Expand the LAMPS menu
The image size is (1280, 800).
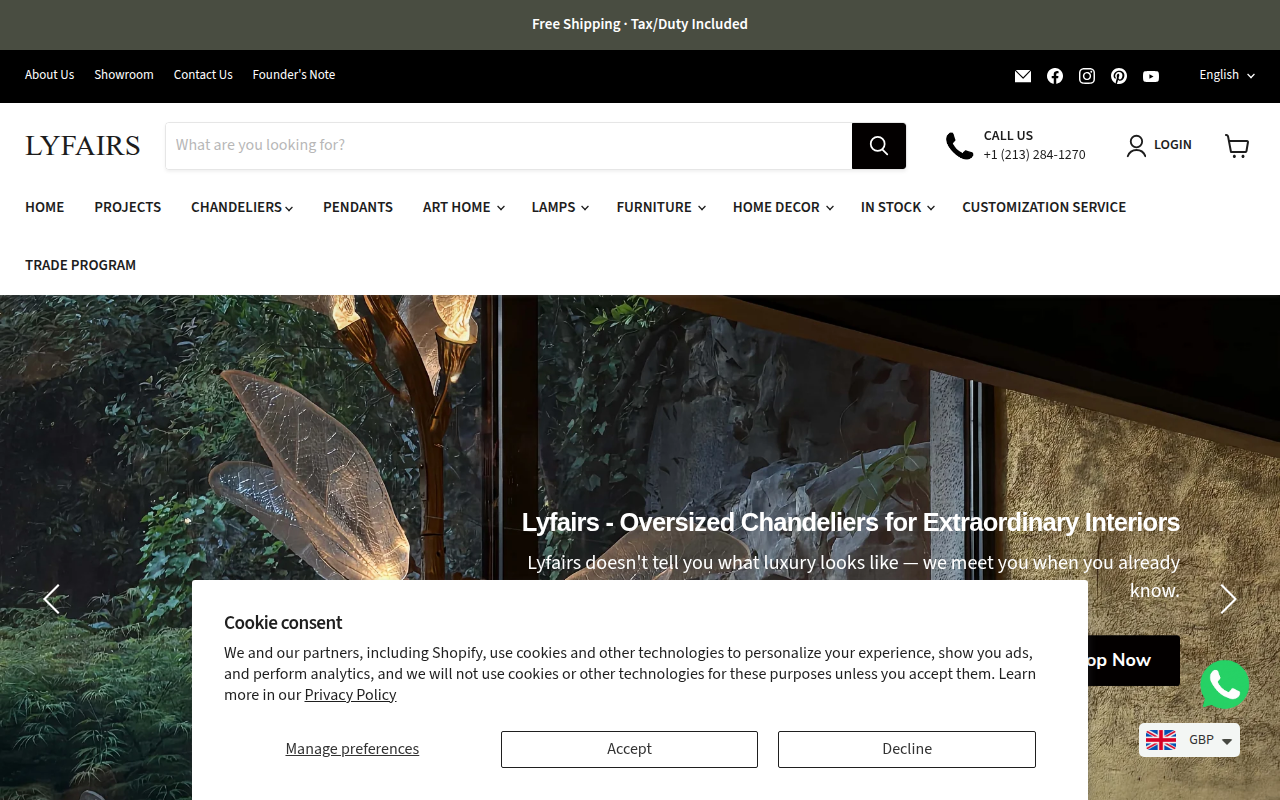tap(560, 207)
